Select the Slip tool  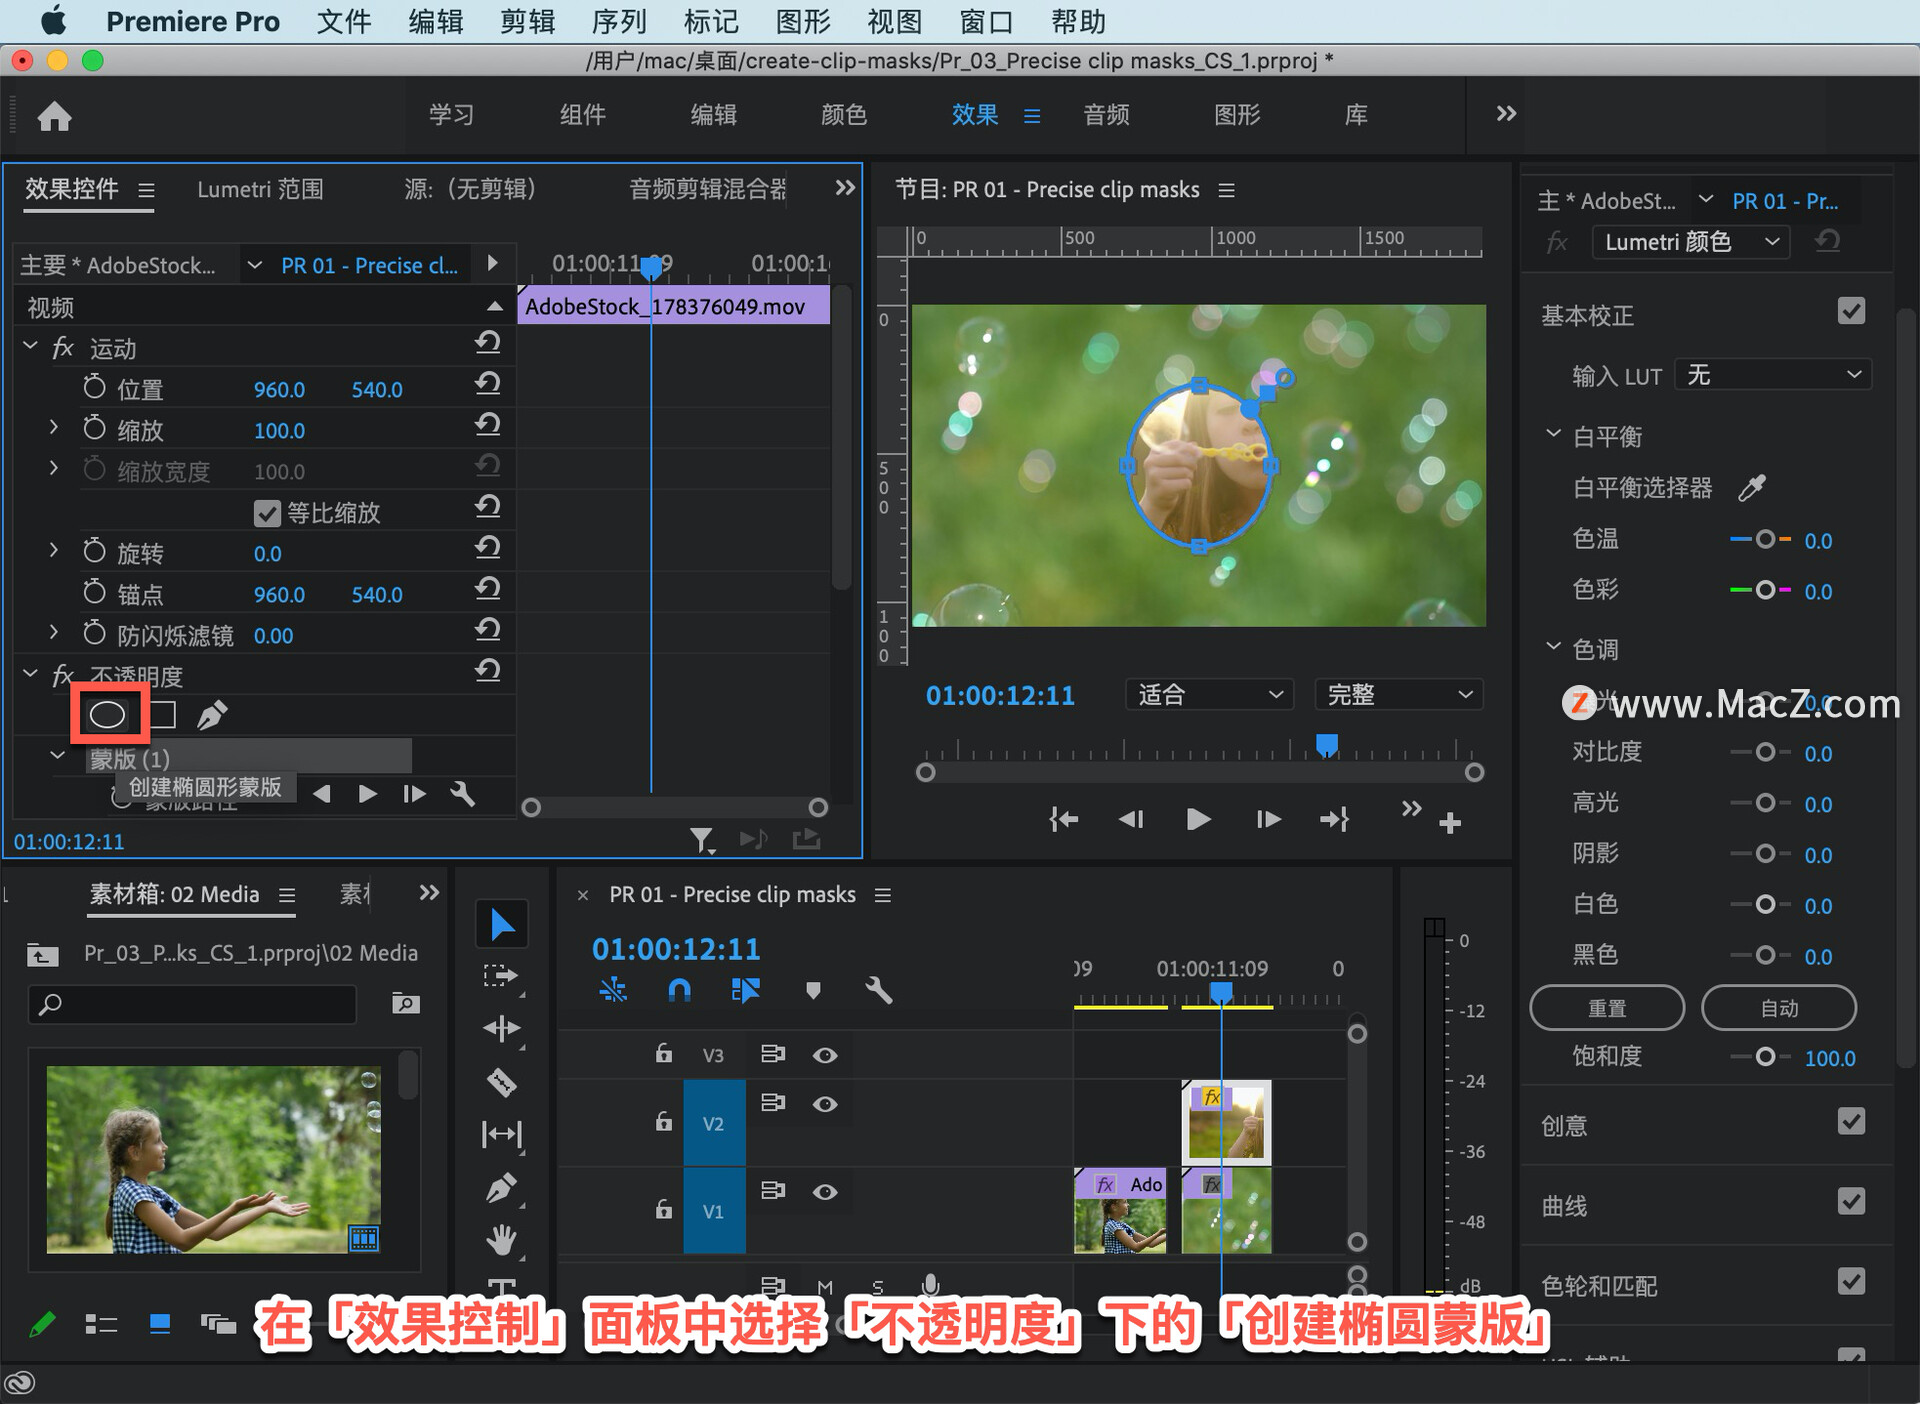point(501,1134)
